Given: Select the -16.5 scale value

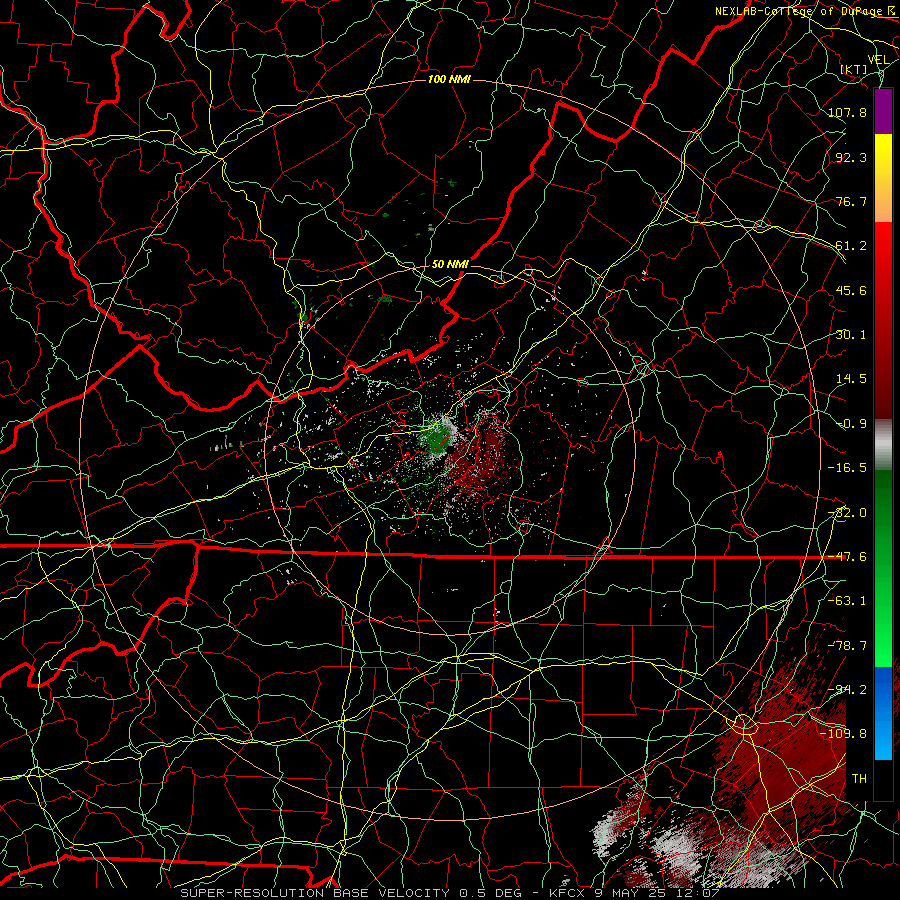Looking at the screenshot, I should pos(847,468).
